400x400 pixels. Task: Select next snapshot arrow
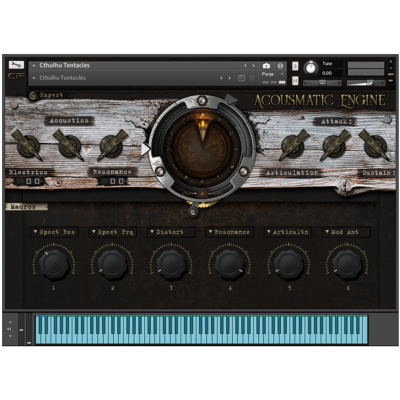pyautogui.click(x=230, y=78)
